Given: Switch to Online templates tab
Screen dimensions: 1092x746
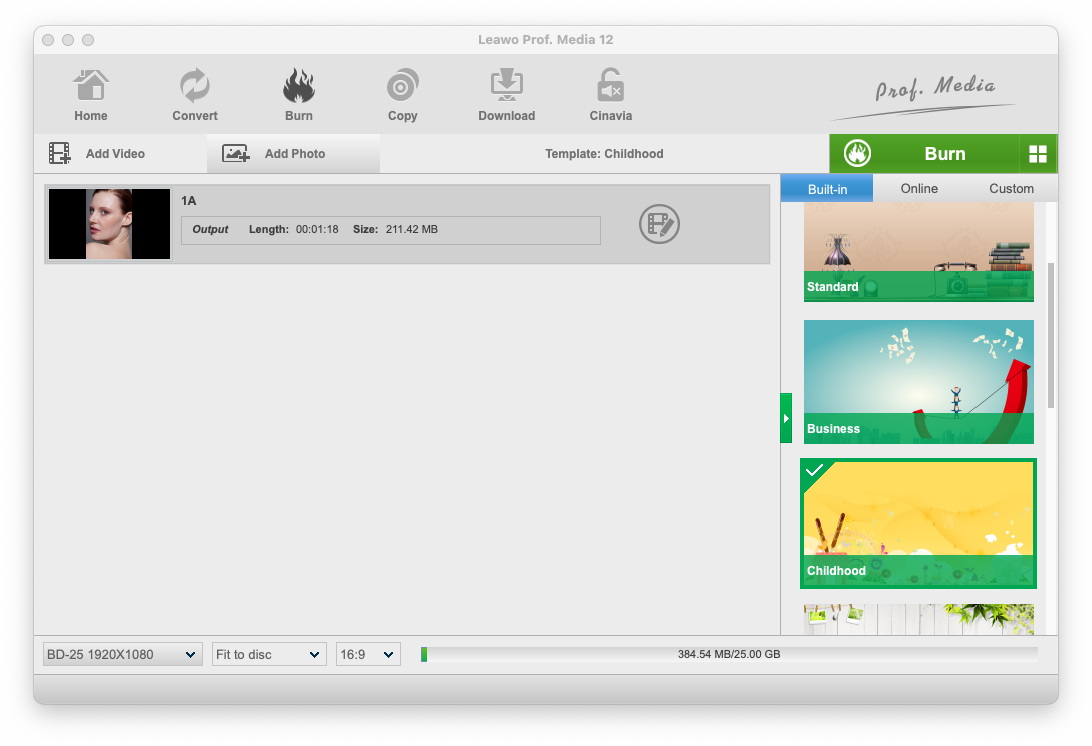Looking at the screenshot, I should [919, 189].
